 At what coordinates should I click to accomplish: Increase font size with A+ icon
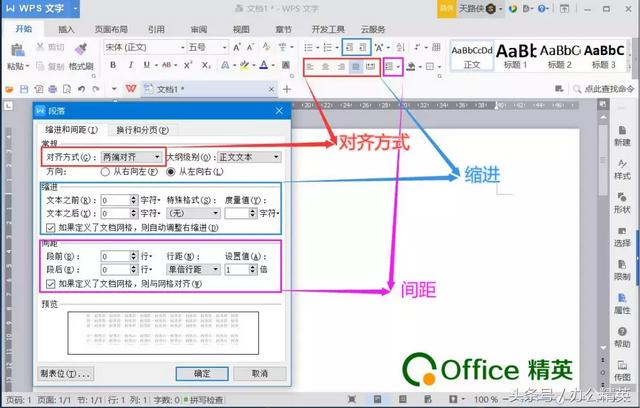click(x=237, y=47)
